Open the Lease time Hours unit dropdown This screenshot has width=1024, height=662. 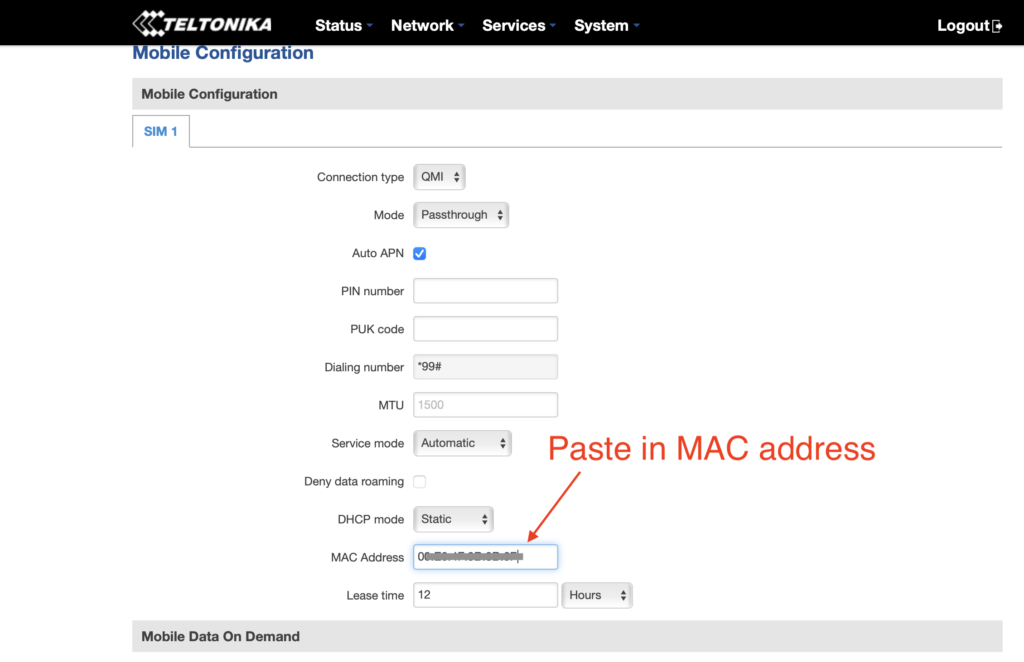pos(597,595)
